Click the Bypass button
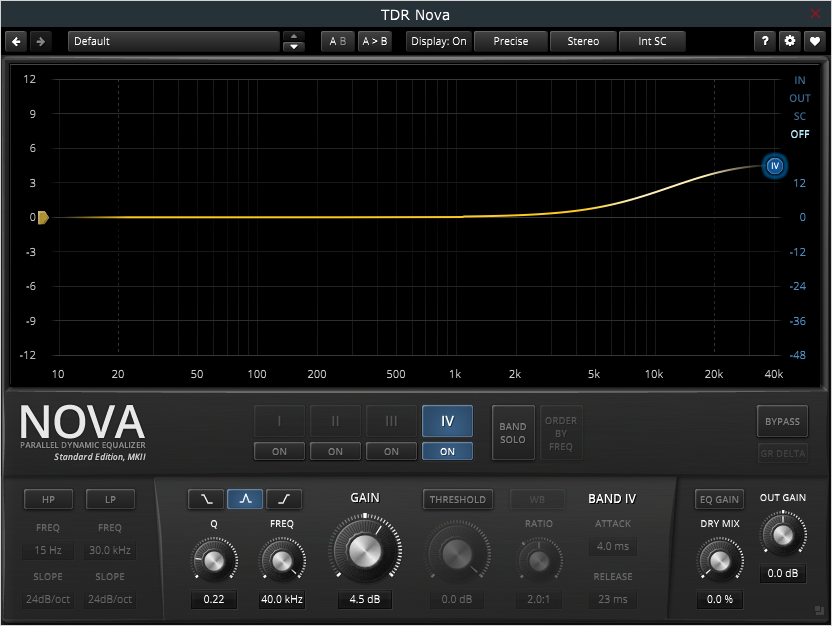The image size is (832, 626). pos(782,421)
